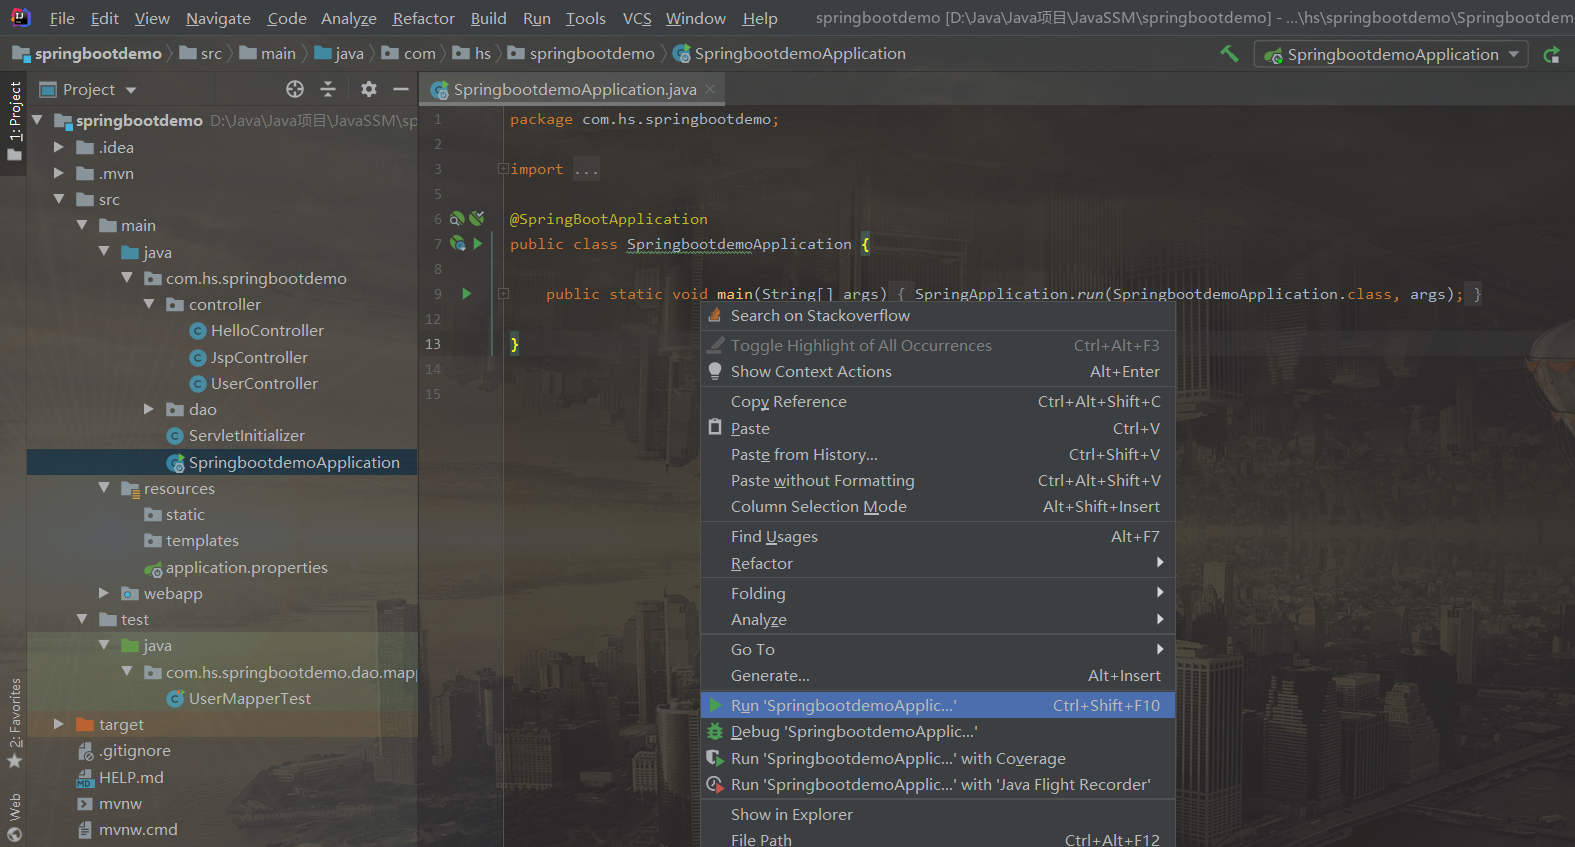Click the SpringbootdemoApplication breadcrumb
The height and width of the screenshot is (847, 1575).
790,53
